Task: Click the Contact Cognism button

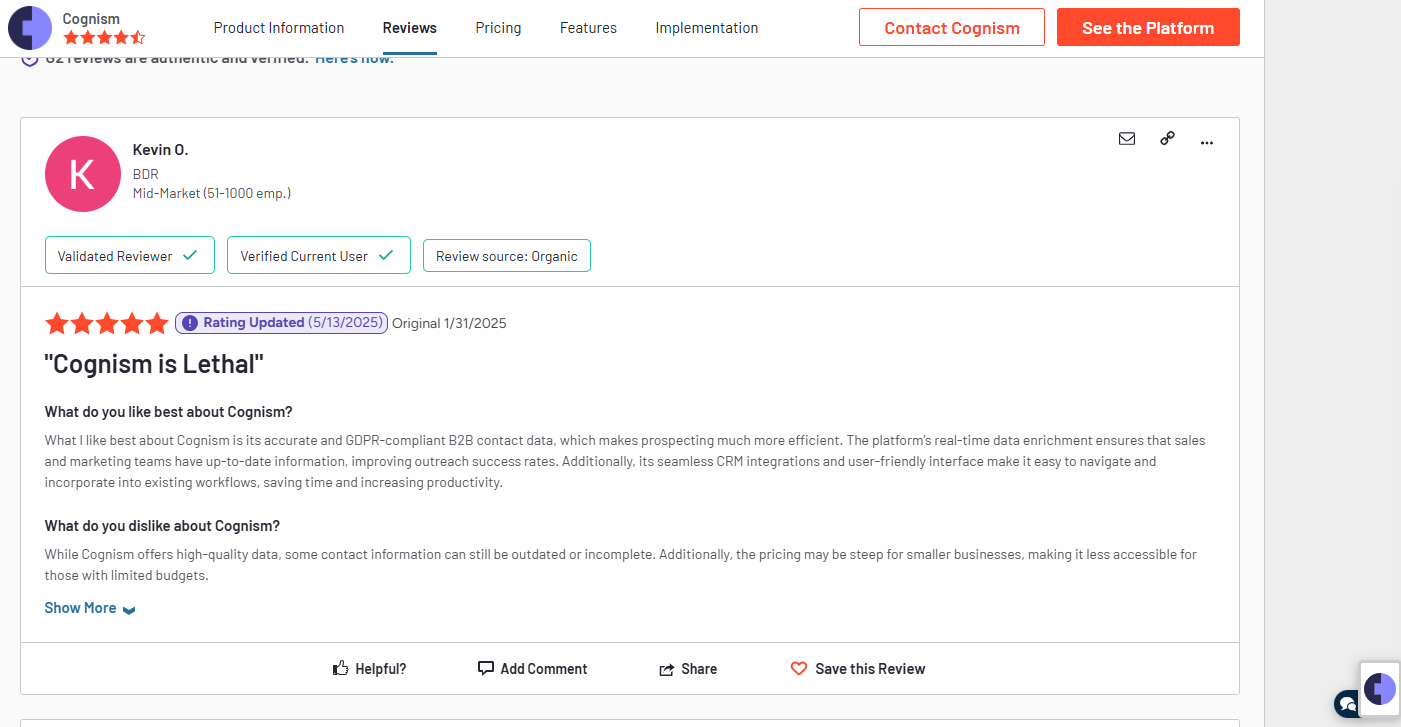Action: coord(952,27)
